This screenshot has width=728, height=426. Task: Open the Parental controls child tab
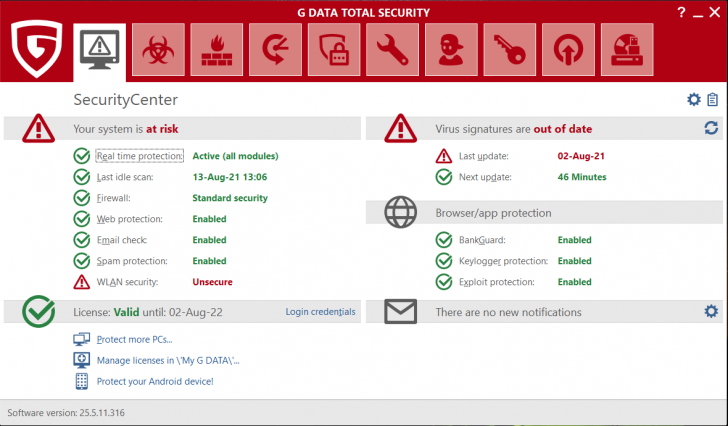tap(451, 50)
